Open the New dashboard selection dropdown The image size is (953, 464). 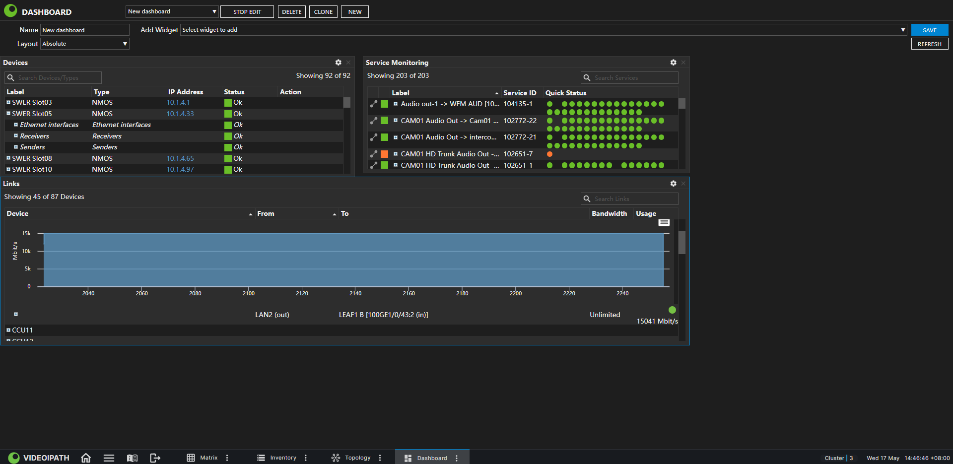click(172, 12)
